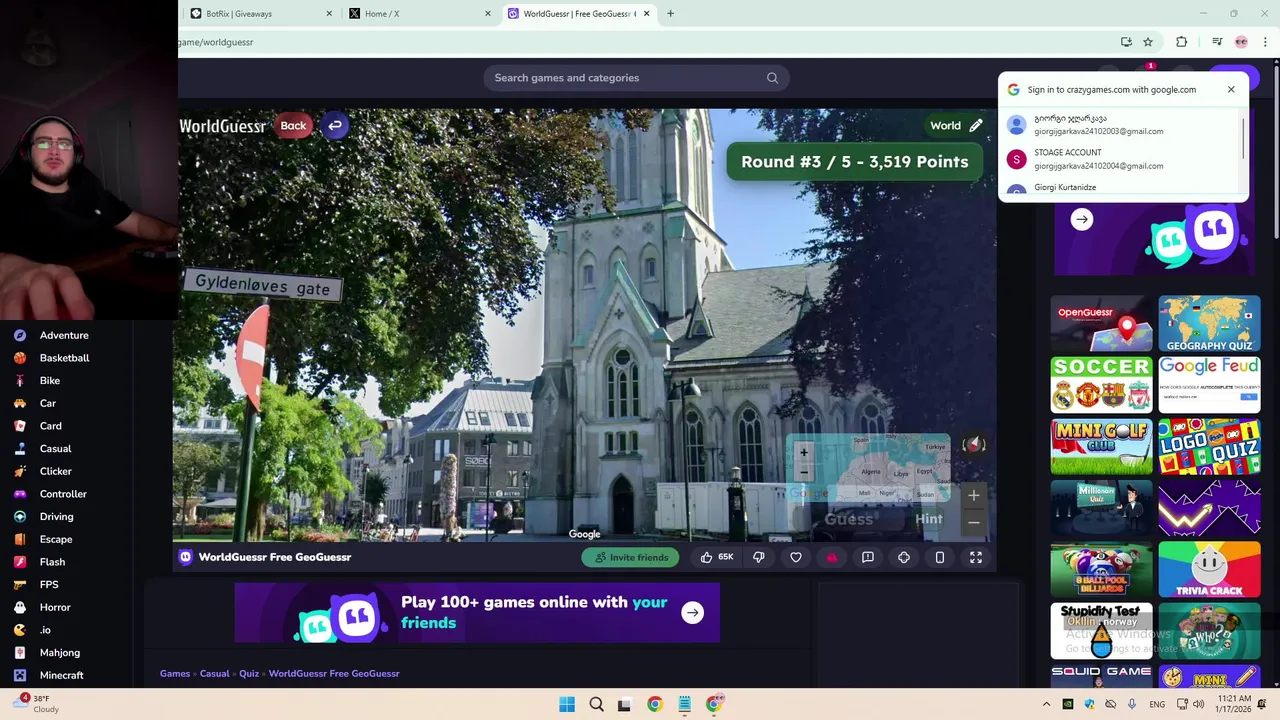Open the Soccer game thumbnail
Image resolution: width=1280 pixels, height=720 pixels.
[1101, 385]
